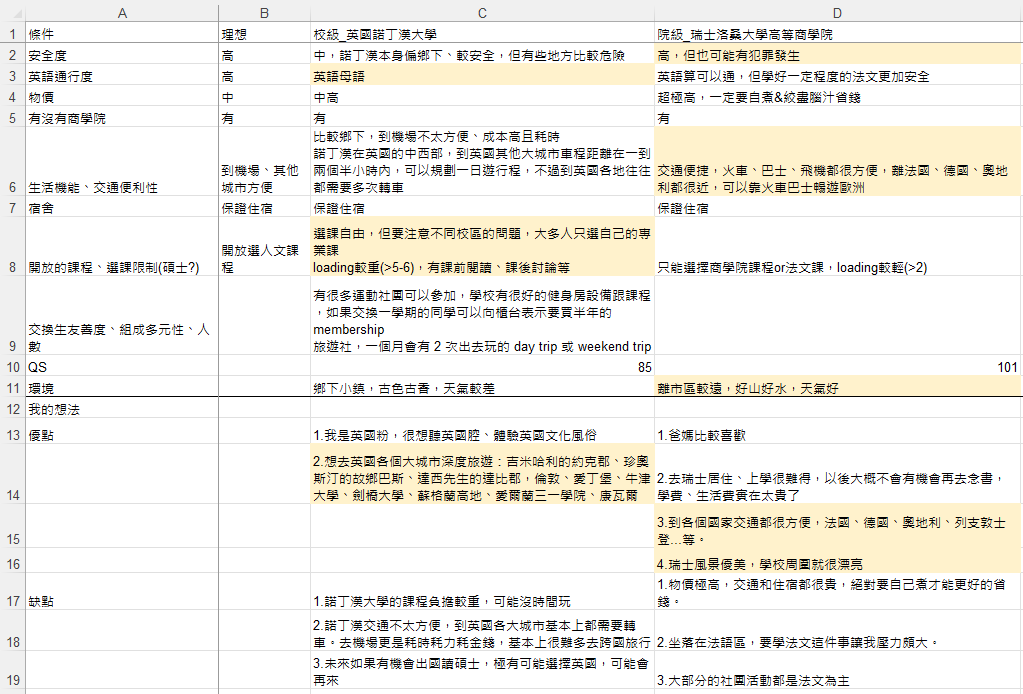
Task: Select the cell 院級_瑞士洛桑大學高等商學院
Action: (x=838, y=34)
